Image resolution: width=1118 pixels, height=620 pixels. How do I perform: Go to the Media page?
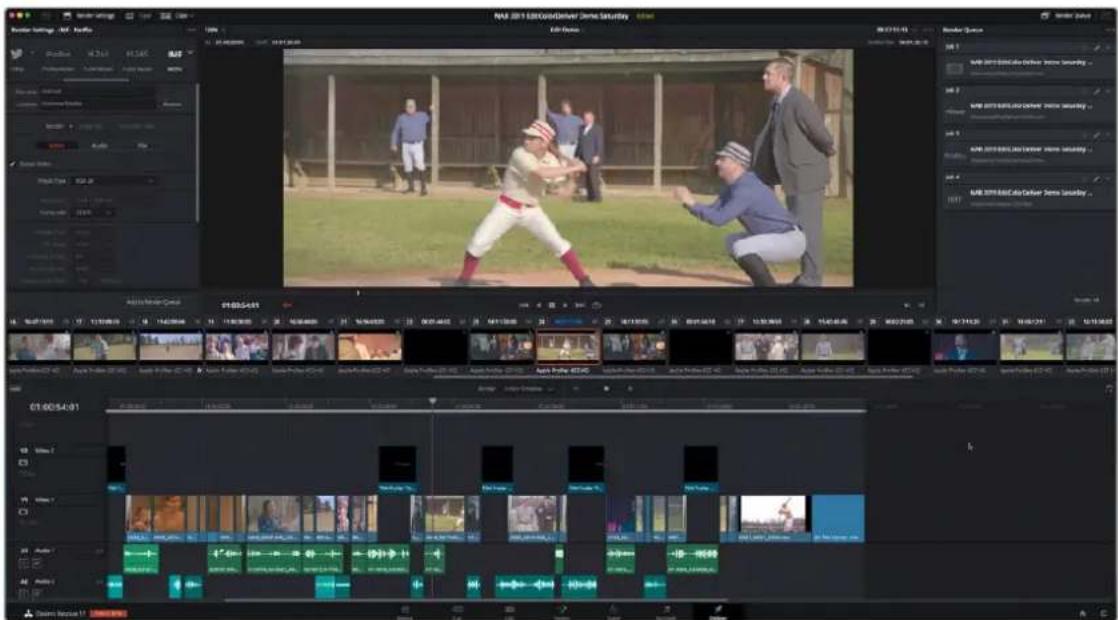tap(404, 612)
